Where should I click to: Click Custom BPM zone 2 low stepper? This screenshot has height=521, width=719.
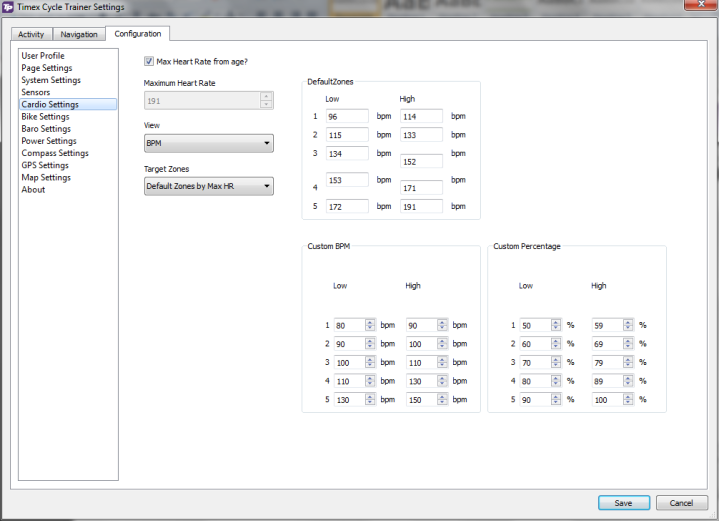click(370, 344)
